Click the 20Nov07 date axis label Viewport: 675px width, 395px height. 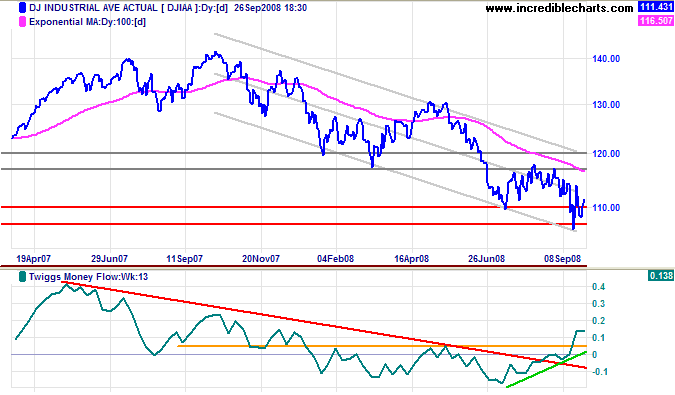point(261,259)
